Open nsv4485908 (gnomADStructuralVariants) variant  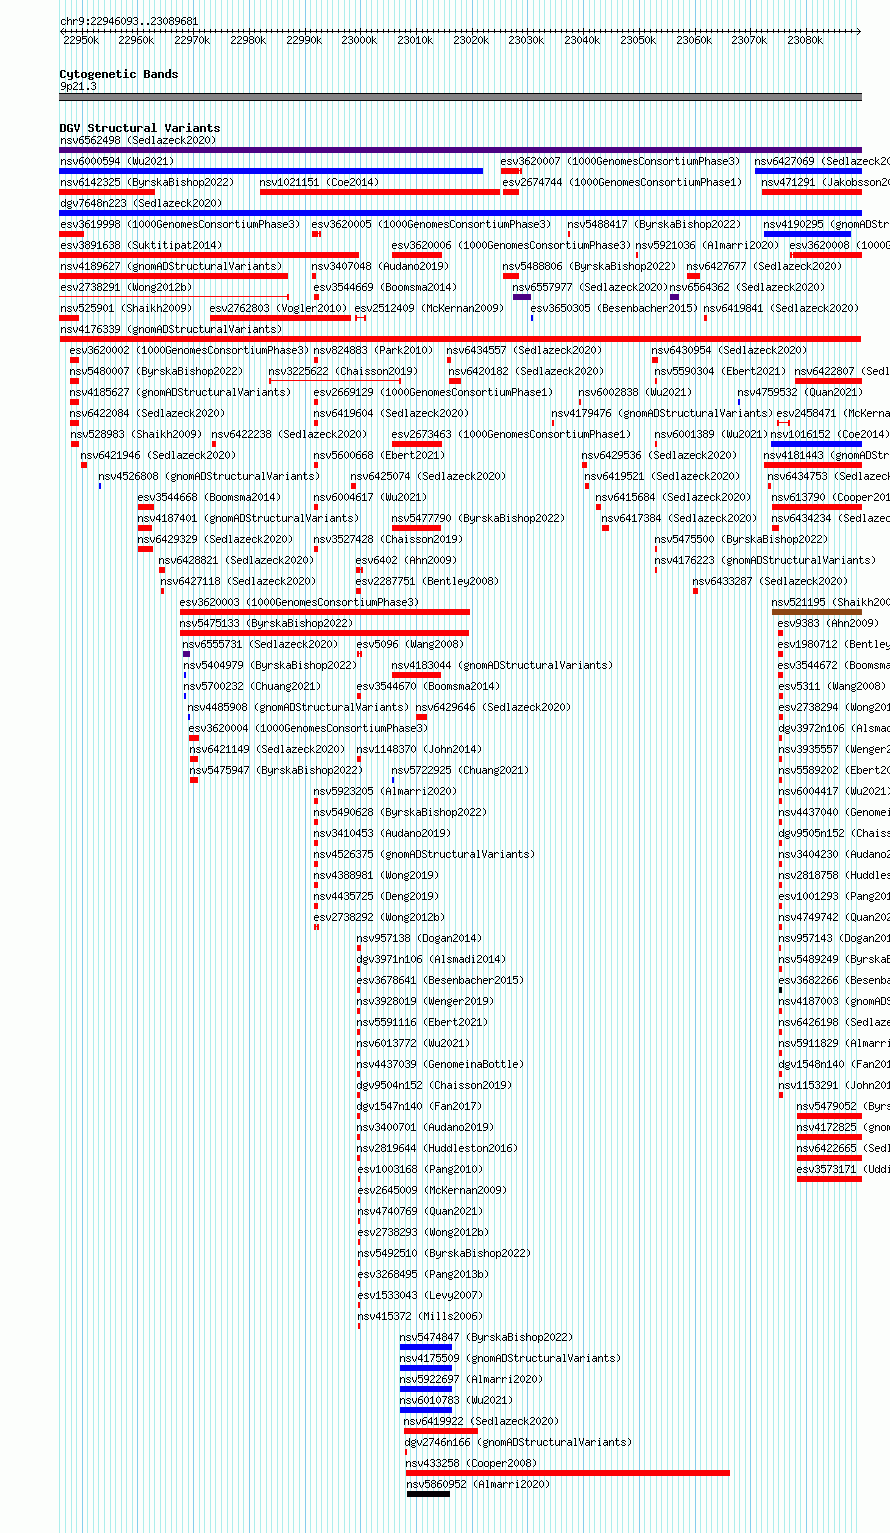[298, 707]
